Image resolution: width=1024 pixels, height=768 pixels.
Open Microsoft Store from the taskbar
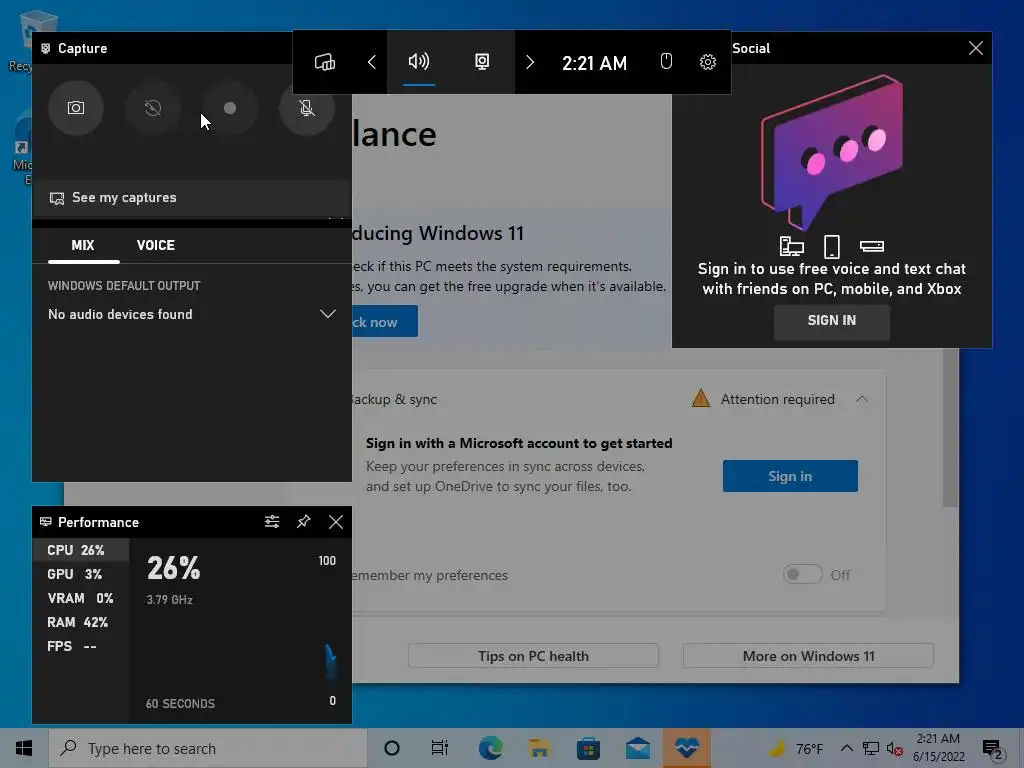click(588, 748)
